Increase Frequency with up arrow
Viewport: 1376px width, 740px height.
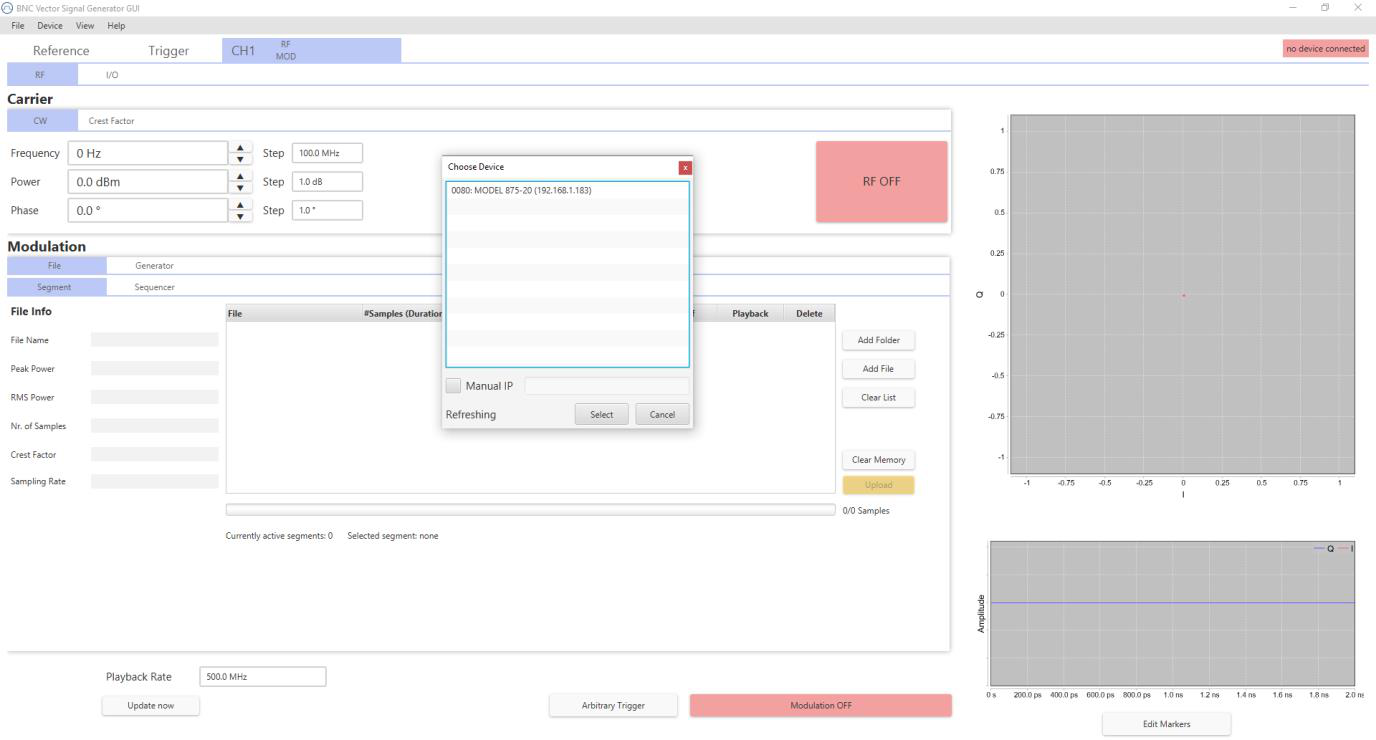pyautogui.click(x=240, y=148)
